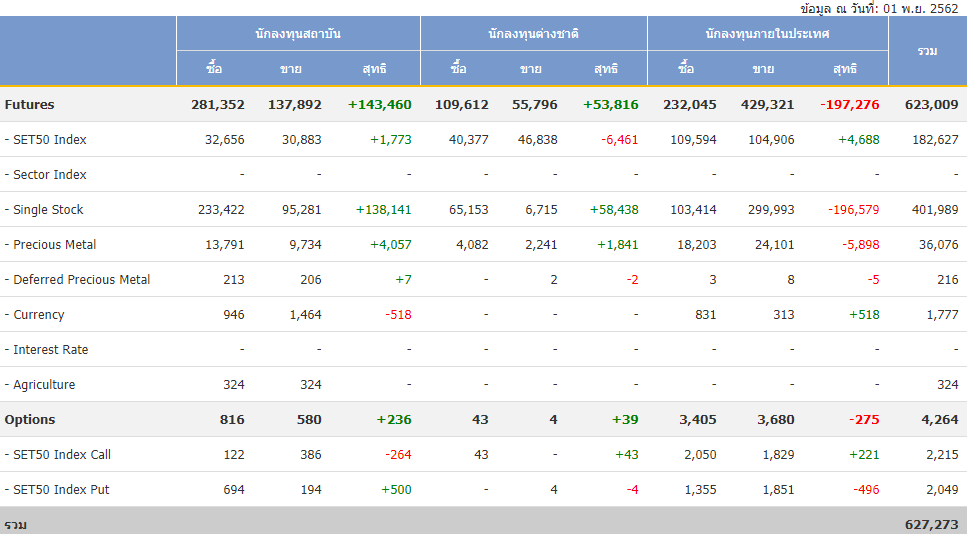Viewport: 973px width, 534px height.
Task: Click the Precious Metal row label
Action: click(x=50, y=244)
